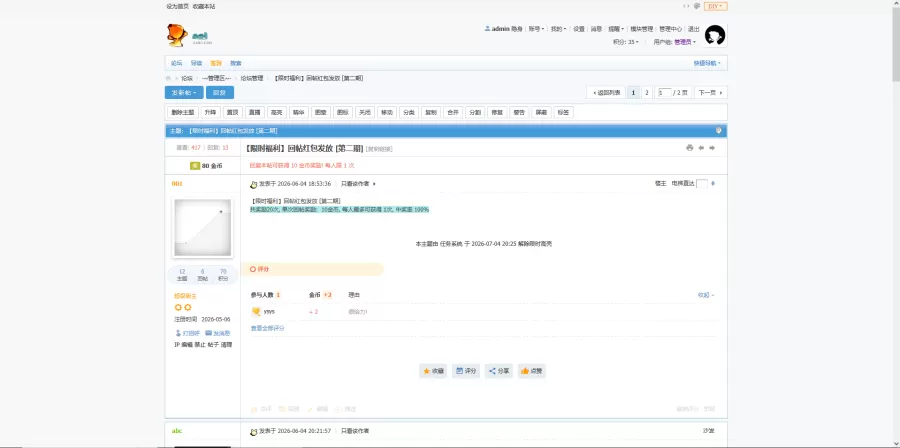Click the page number input field

point(665,92)
